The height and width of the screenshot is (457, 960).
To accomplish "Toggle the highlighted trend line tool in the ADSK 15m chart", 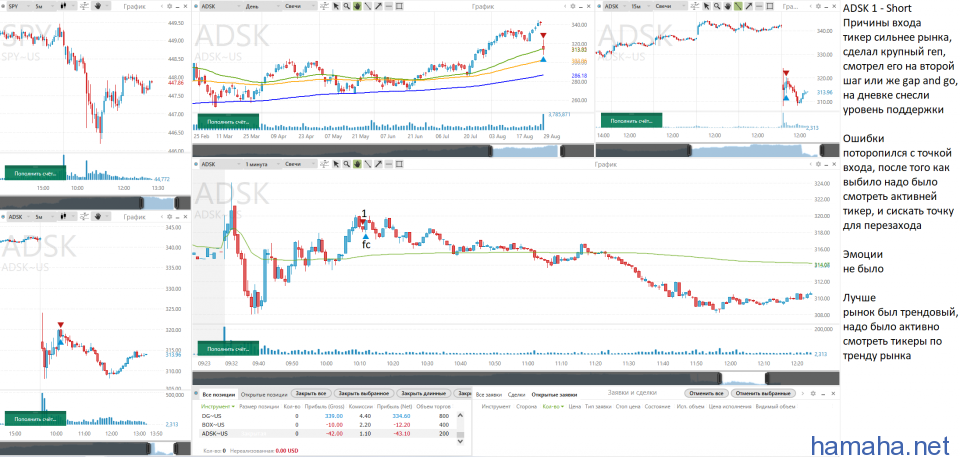I will 738,6.
